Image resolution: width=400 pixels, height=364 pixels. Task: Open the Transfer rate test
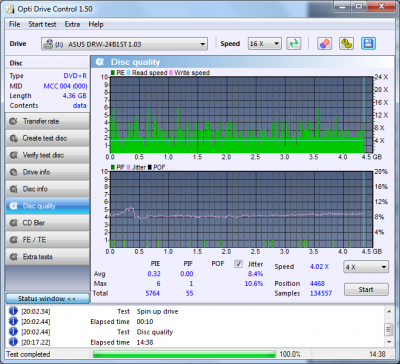click(x=47, y=121)
